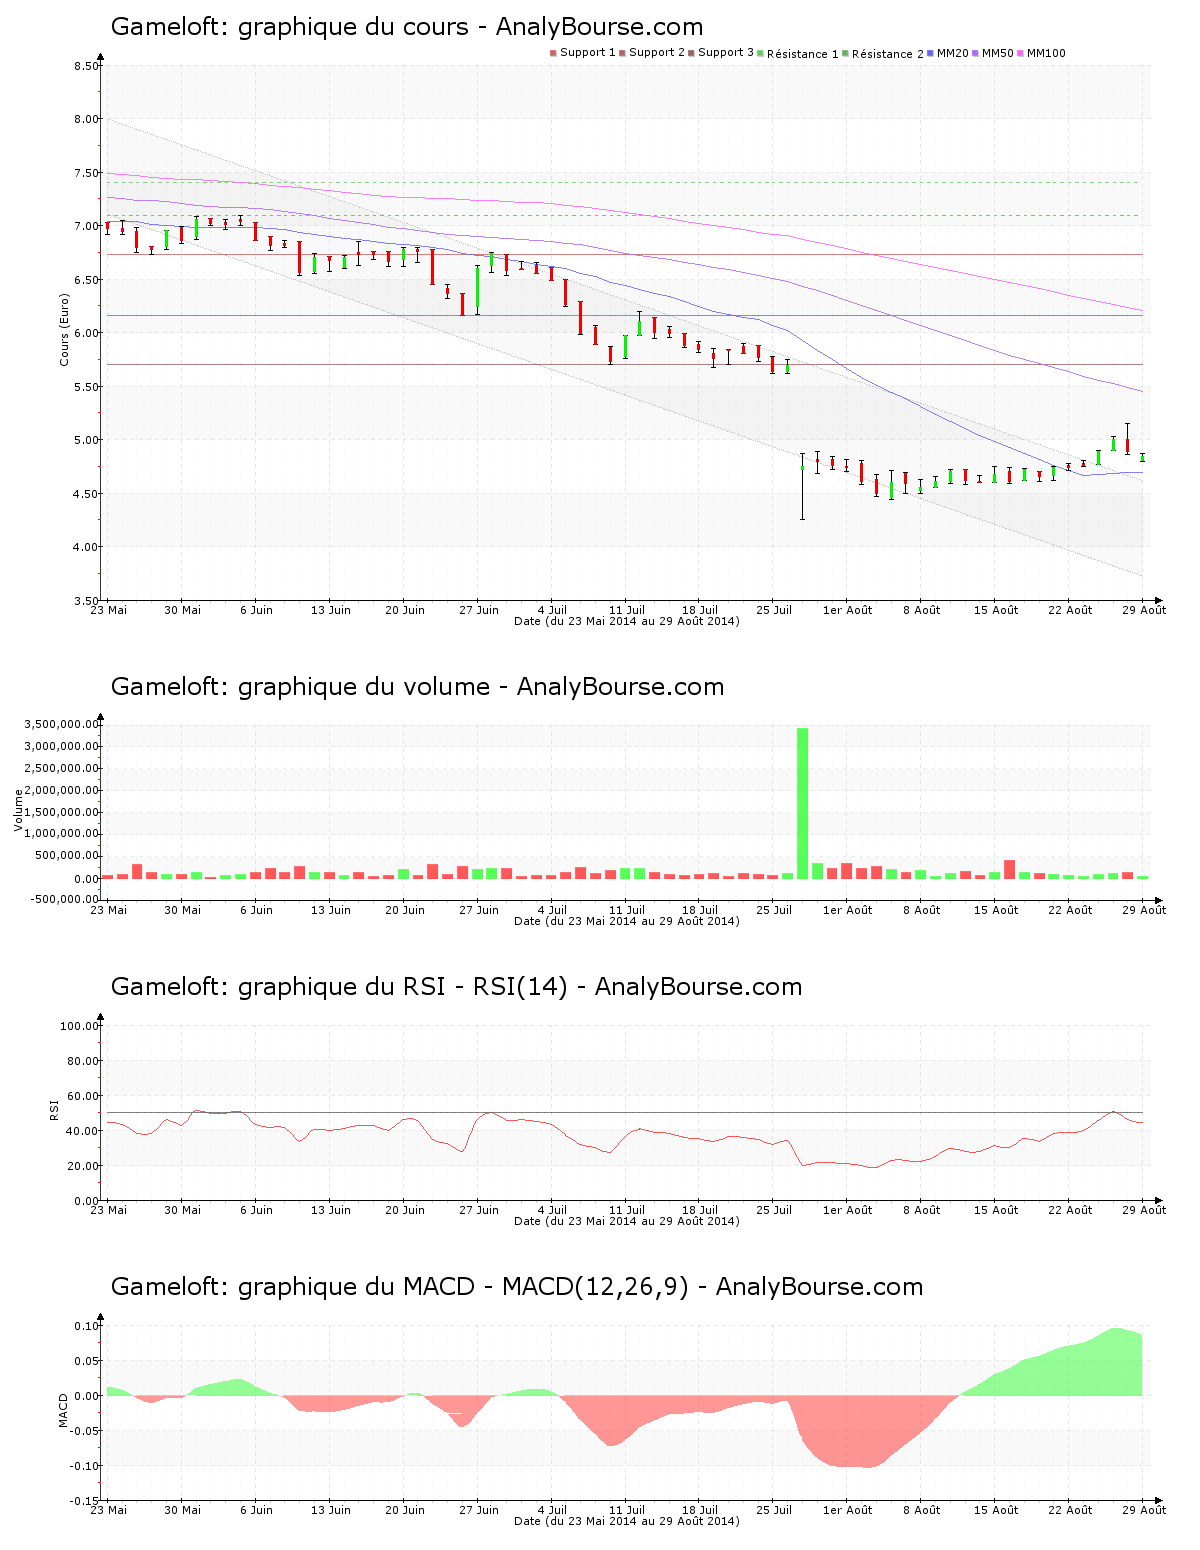The height and width of the screenshot is (1550, 1200).
Task: Click '11 Juil' on the MACD chart axis
Action: point(627,1510)
